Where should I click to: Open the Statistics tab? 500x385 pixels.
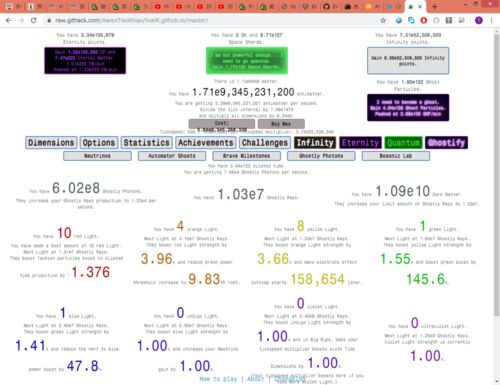point(147,143)
